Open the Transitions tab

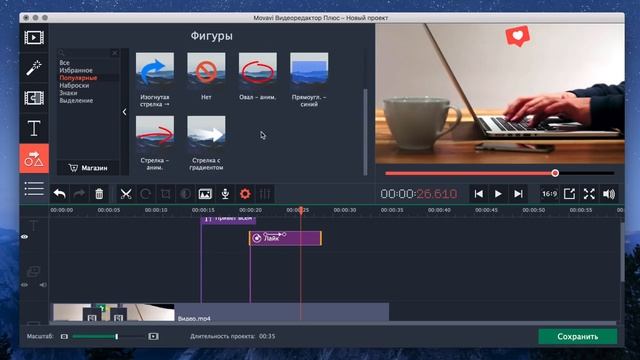[x=34, y=98]
